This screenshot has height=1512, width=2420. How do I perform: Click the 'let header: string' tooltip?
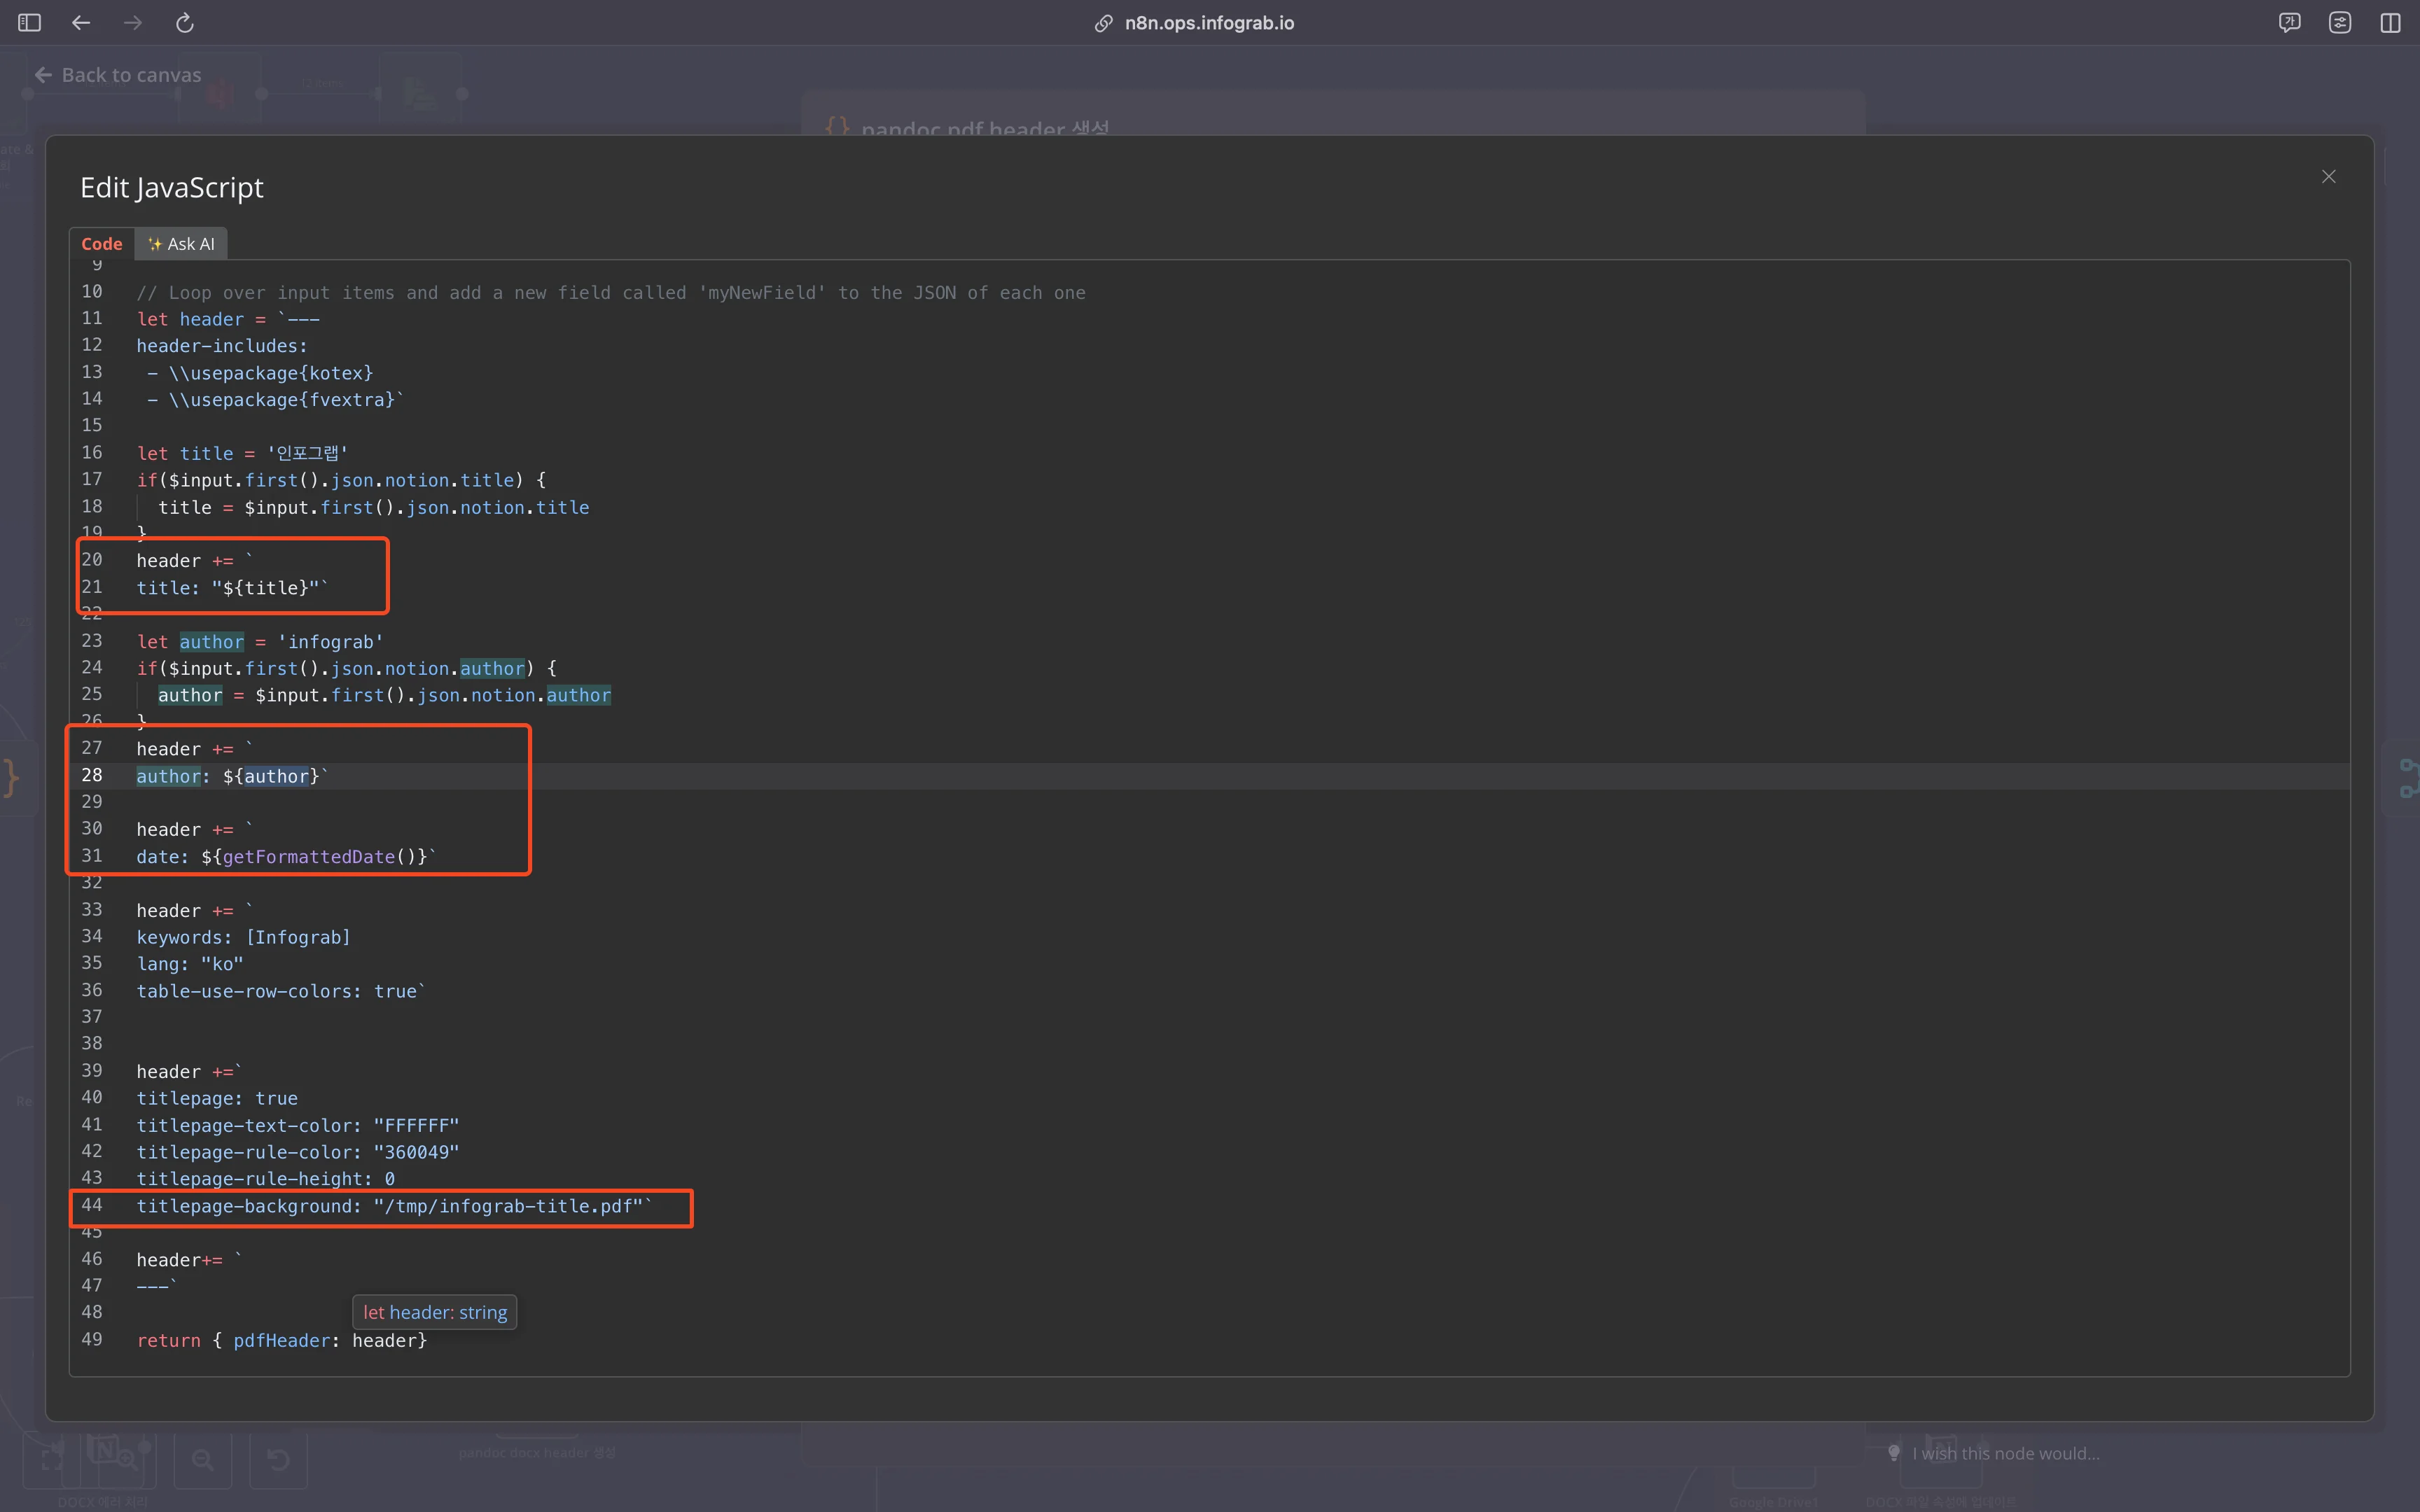point(434,1312)
